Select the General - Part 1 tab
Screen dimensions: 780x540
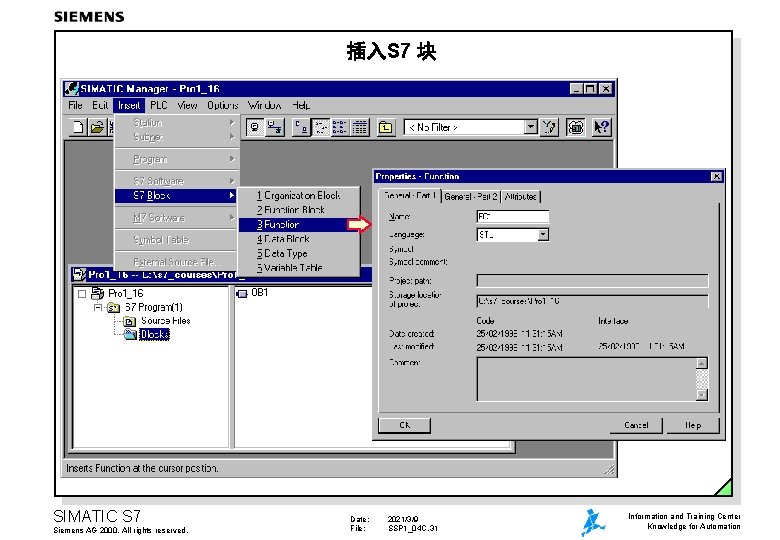click(409, 196)
